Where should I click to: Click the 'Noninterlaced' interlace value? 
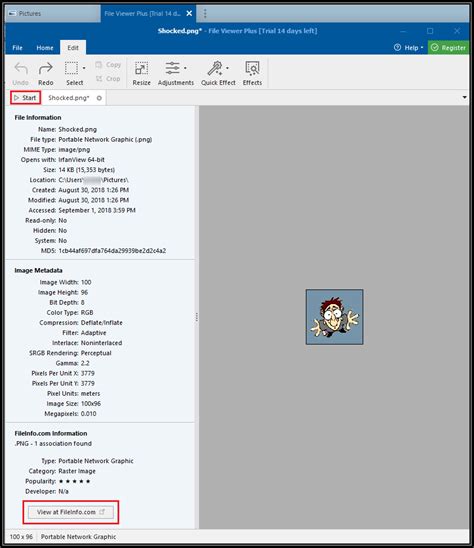coord(101,343)
